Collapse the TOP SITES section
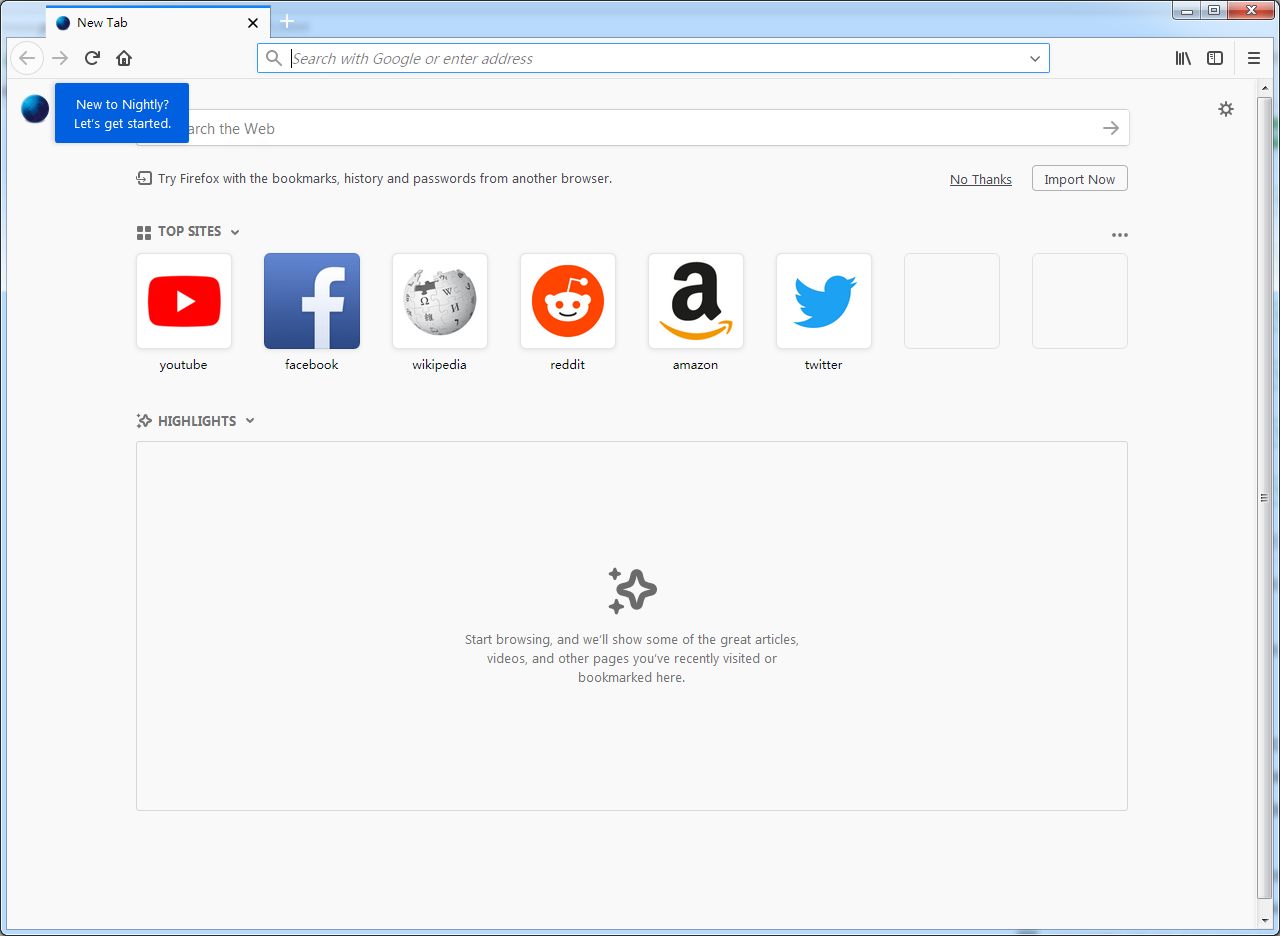1280x936 pixels. click(235, 232)
